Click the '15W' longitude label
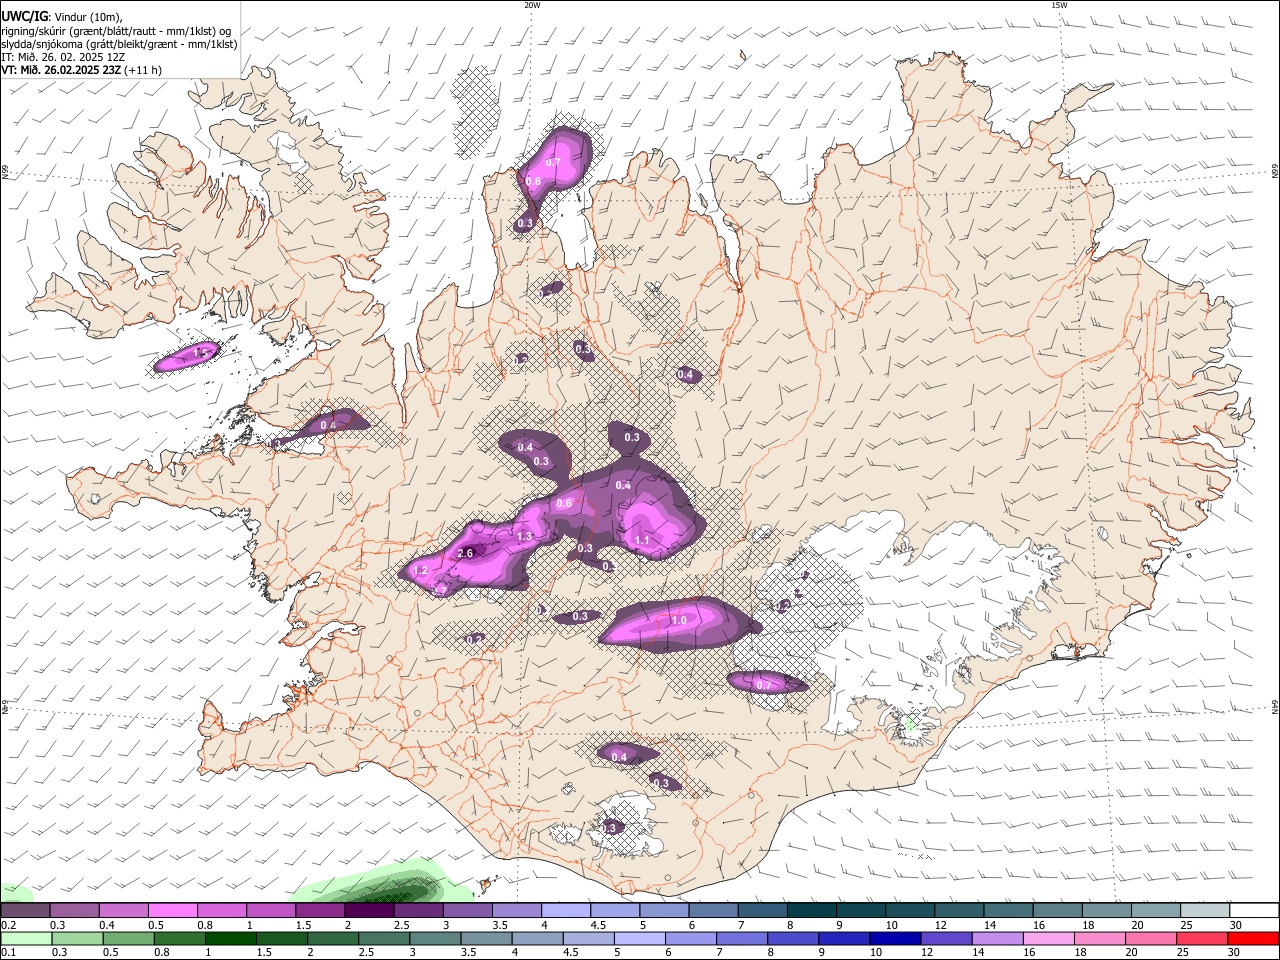Screen dimensions: 1280x960 point(1059,5)
